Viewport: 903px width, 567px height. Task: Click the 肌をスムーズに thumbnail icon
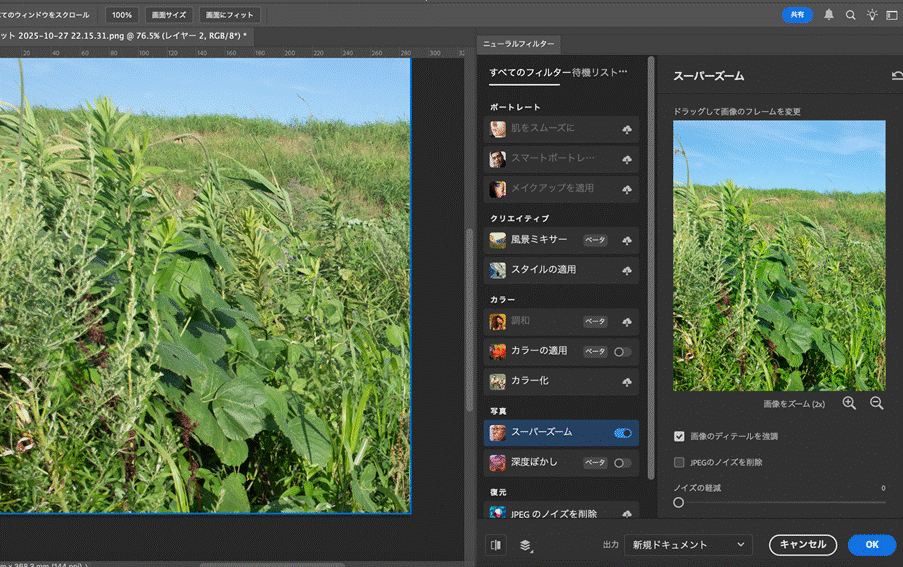point(498,129)
